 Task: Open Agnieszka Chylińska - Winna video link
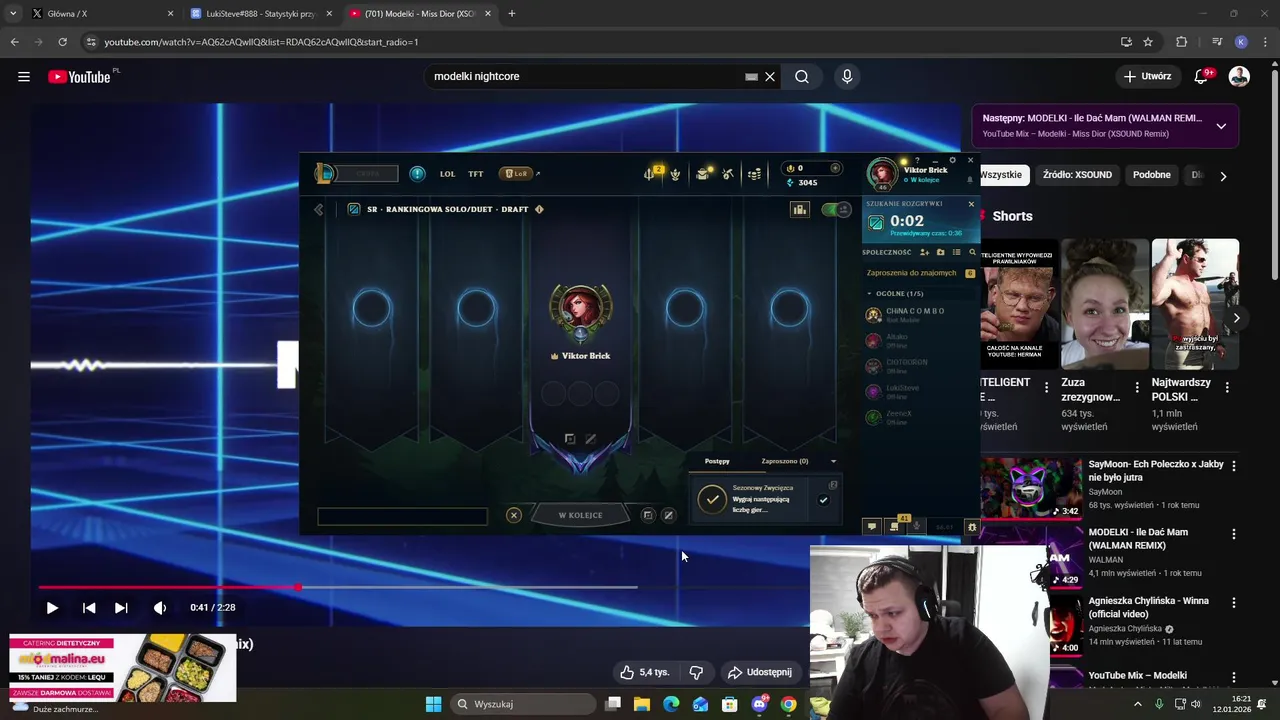(1148, 607)
